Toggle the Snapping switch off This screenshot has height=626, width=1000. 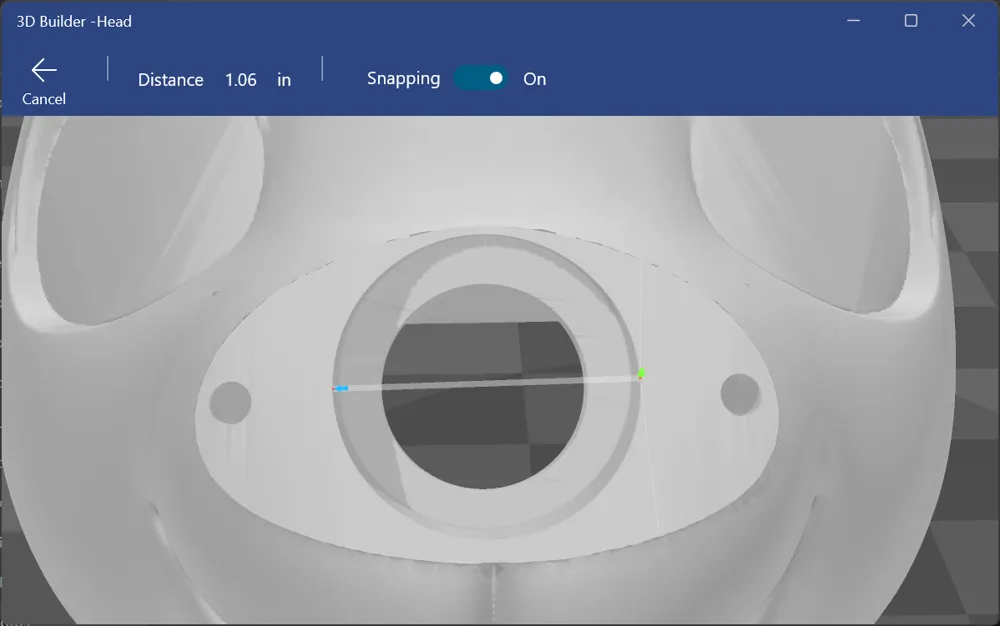(x=481, y=78)
